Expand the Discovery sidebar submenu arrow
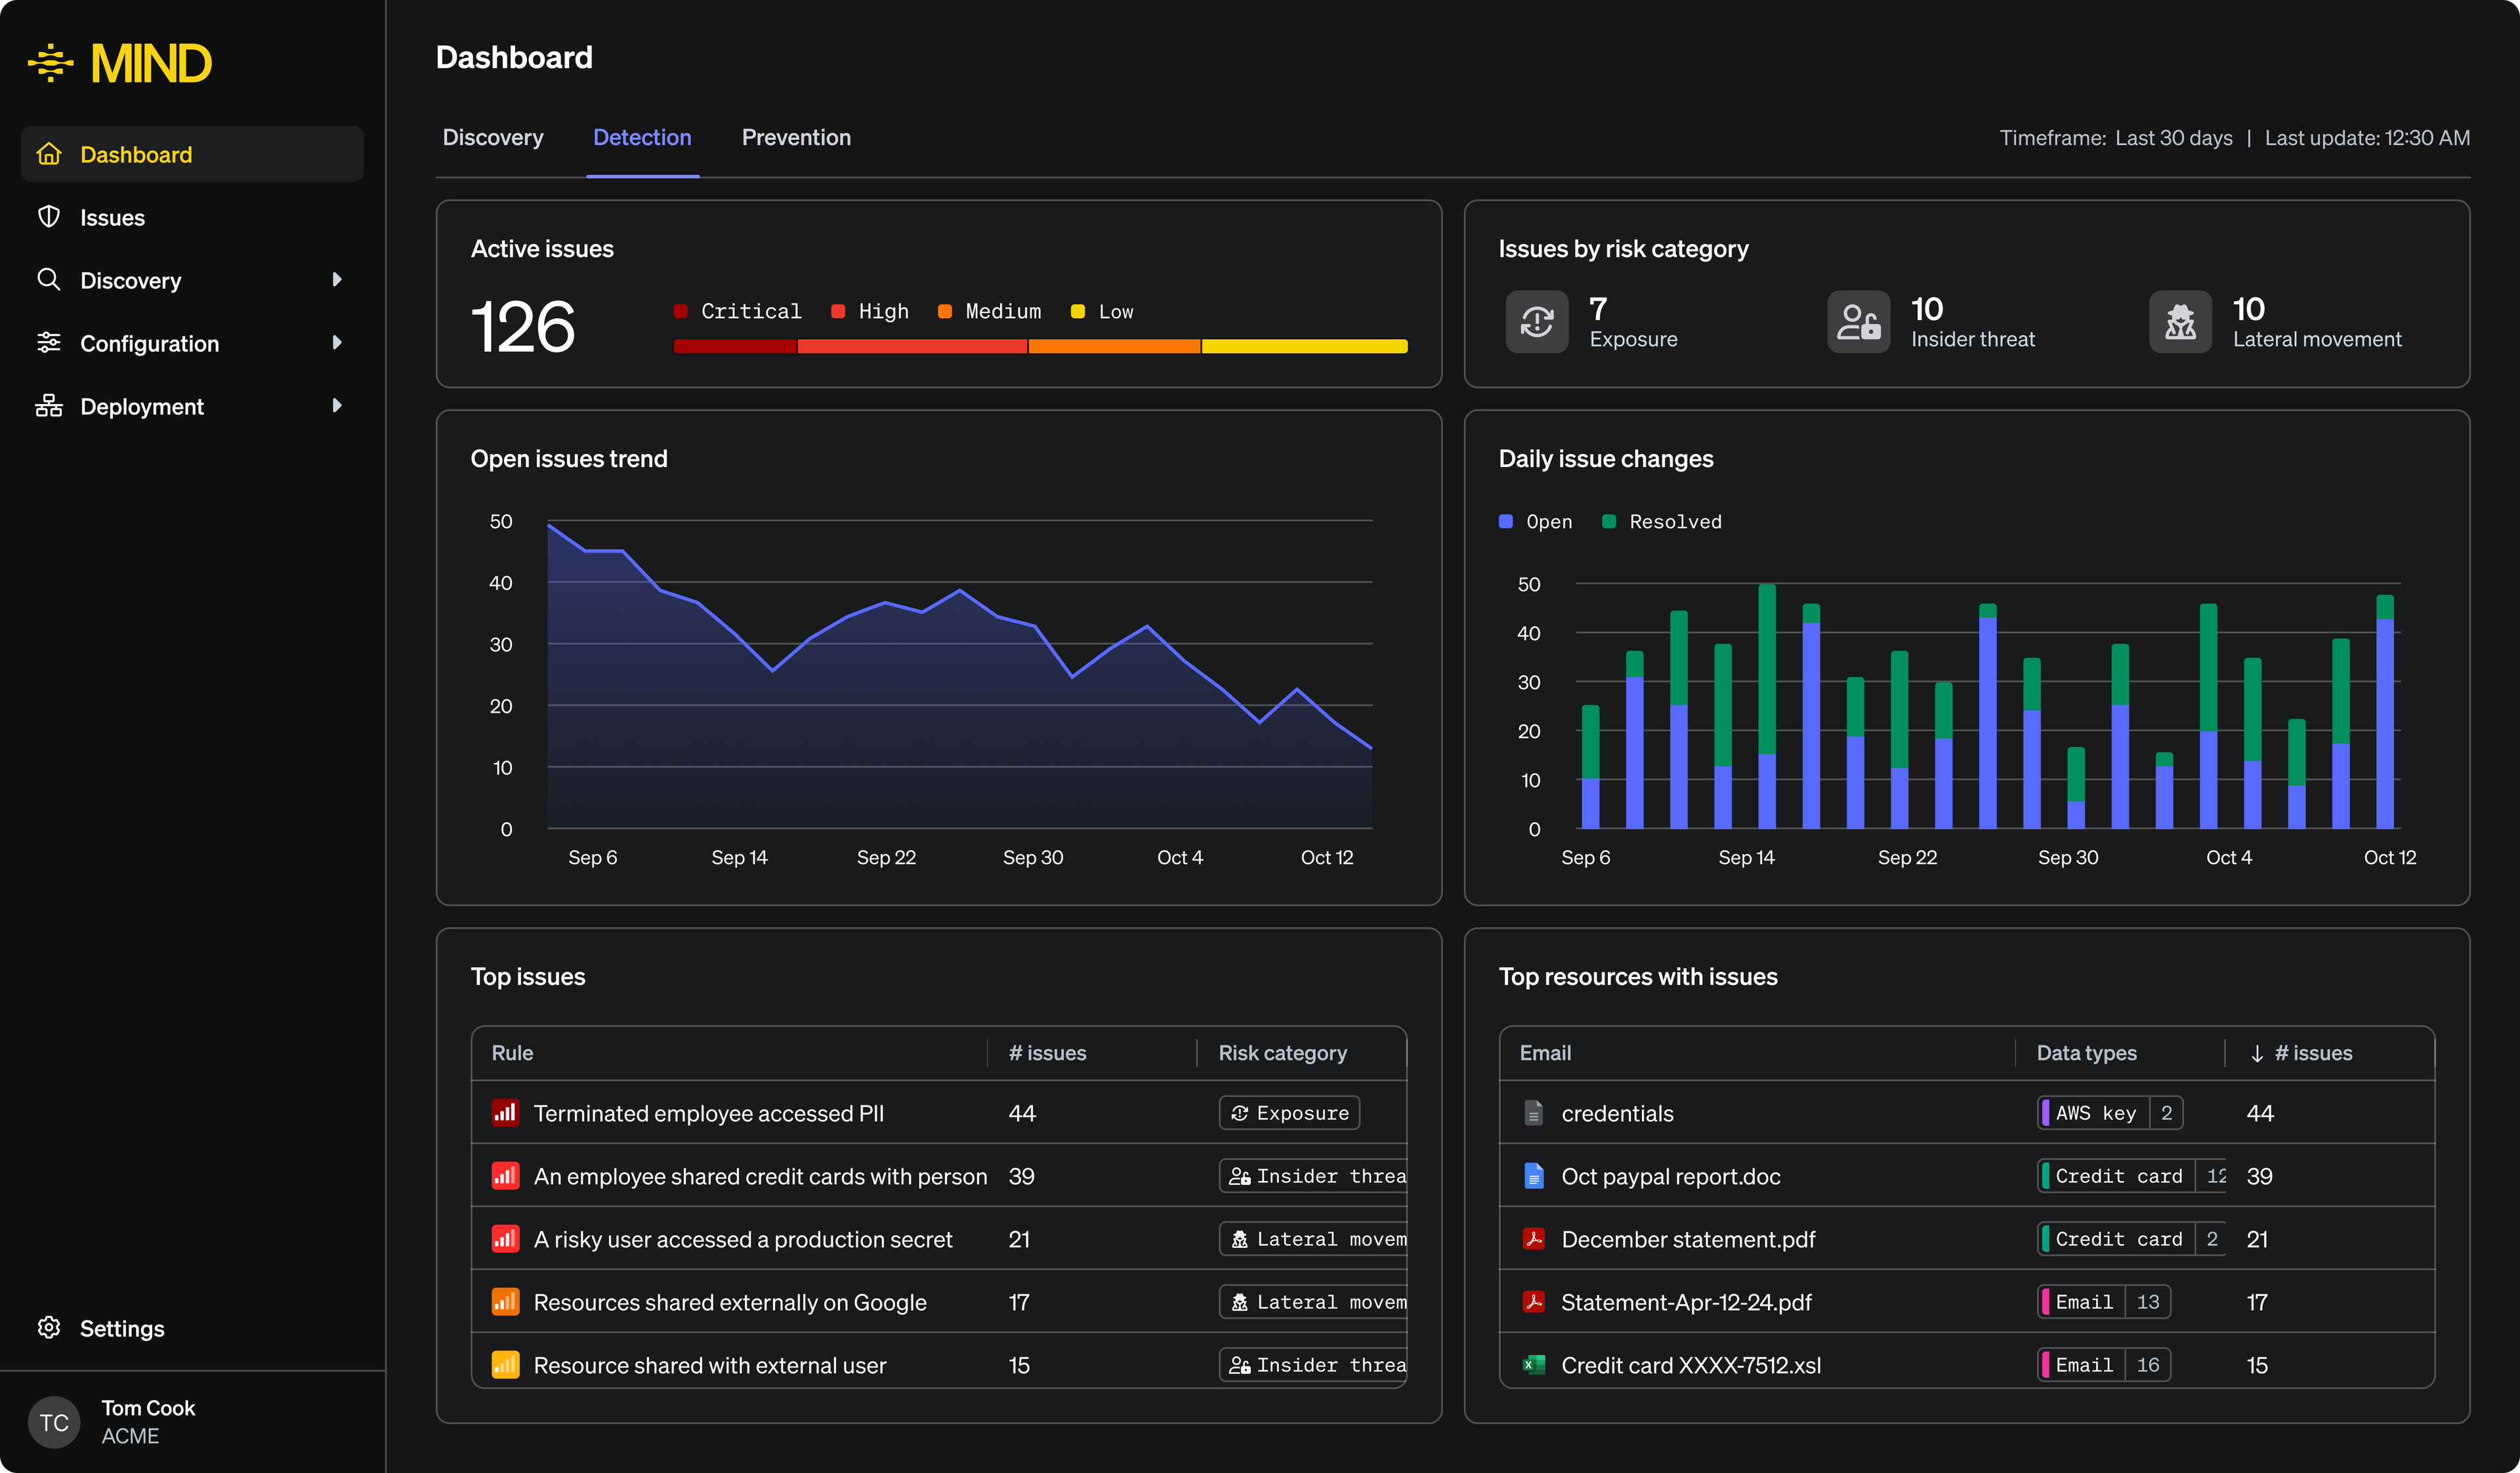Viewport: 2520px width, 1473px height. (337, 280)
